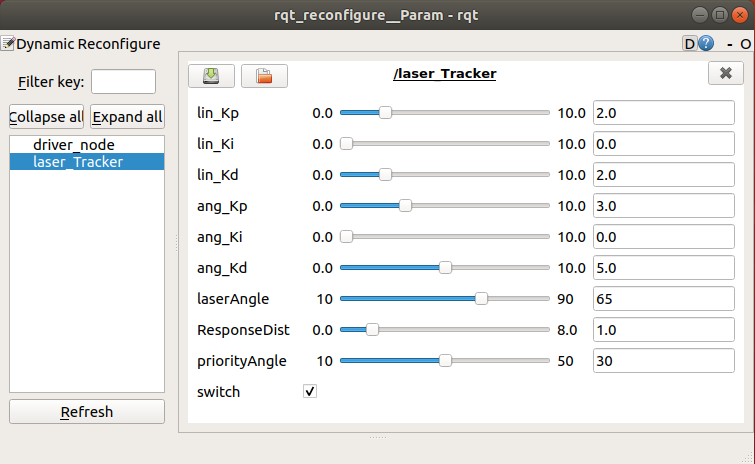Close the rqt window
755x464 pixels.
coord(740,15)
